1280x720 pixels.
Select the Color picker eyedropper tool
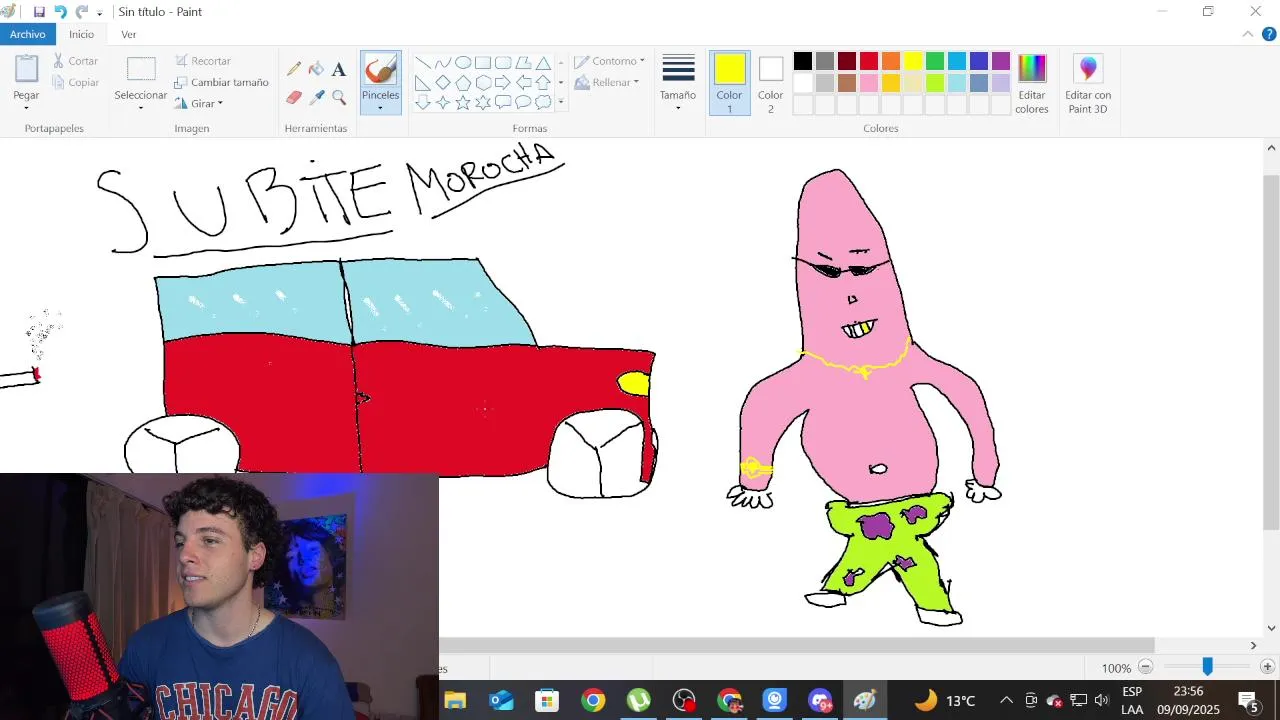click(x=316, y=97)
